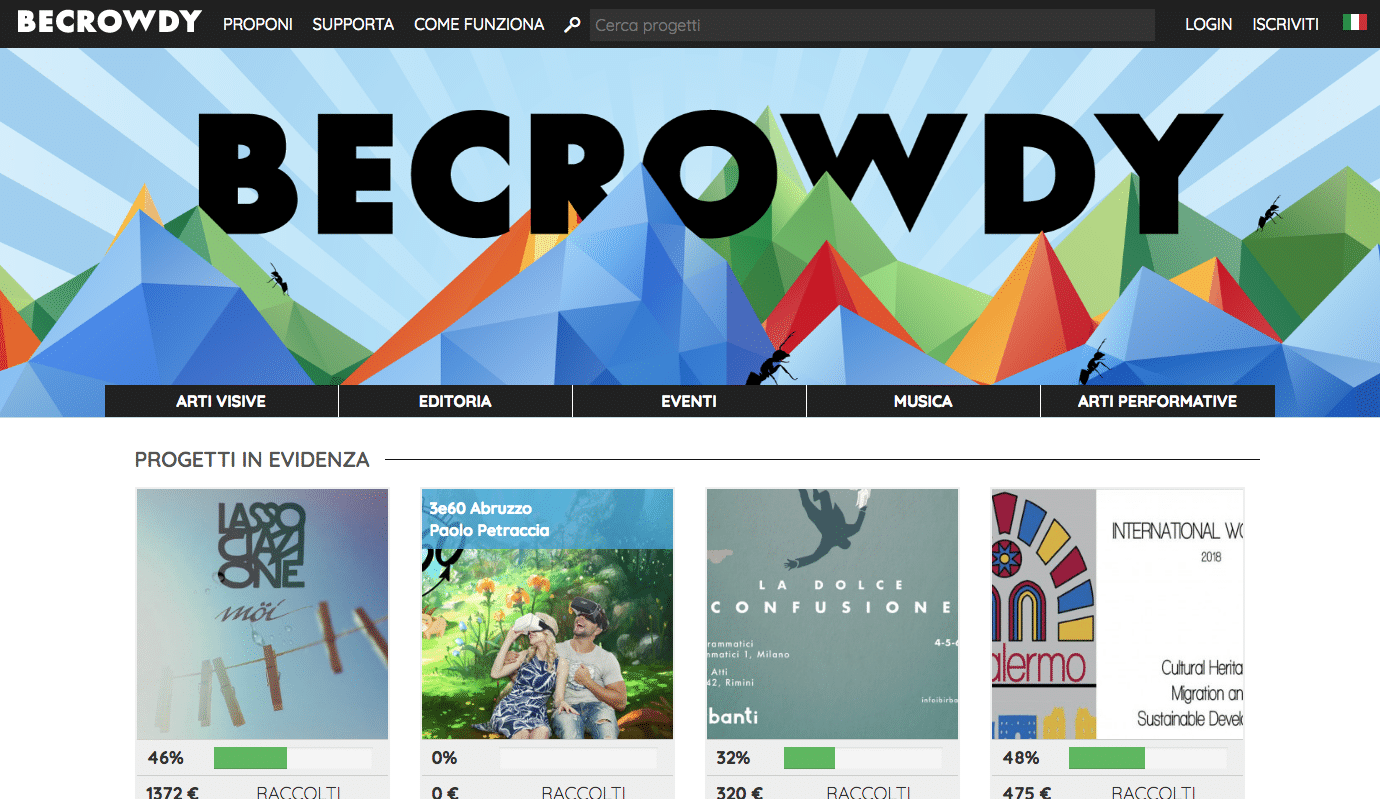Image resolution: width=1380 pixels, height=799 pixels.
Task: Open the ARTI PERFORMATIVE category
Action: click(1157, 401)
